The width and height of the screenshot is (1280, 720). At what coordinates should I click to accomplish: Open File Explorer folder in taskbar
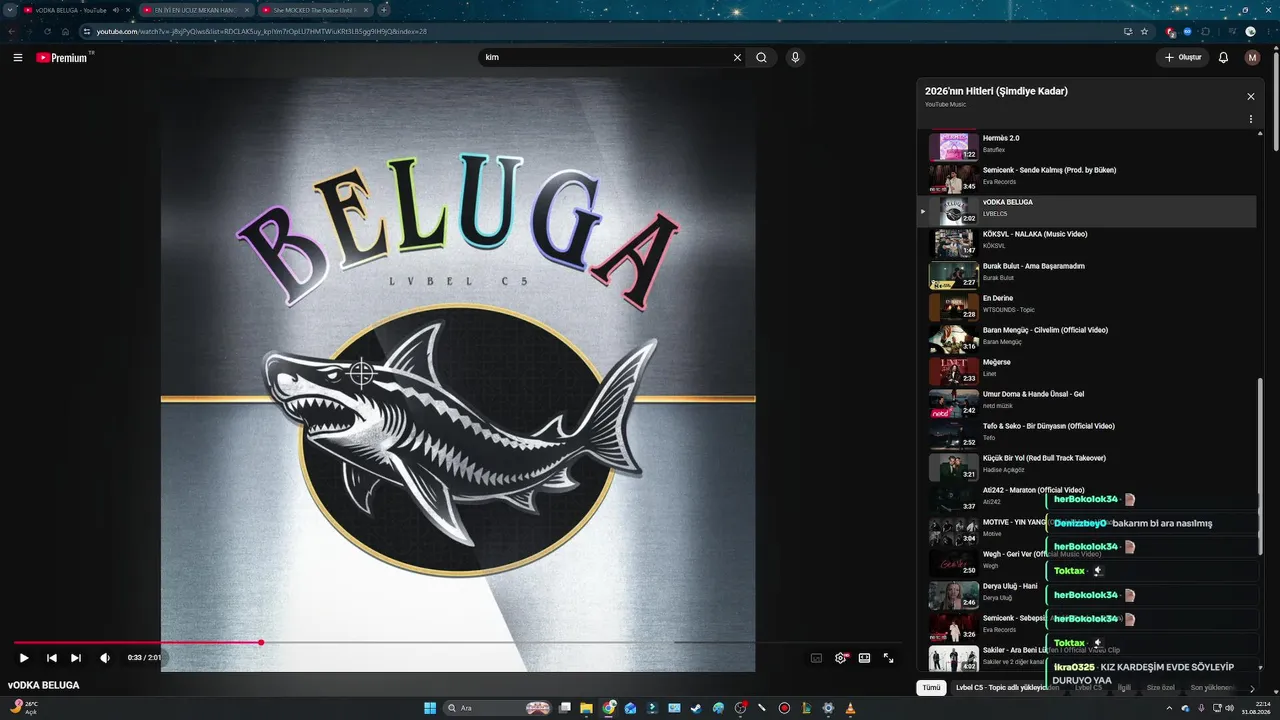586,708
